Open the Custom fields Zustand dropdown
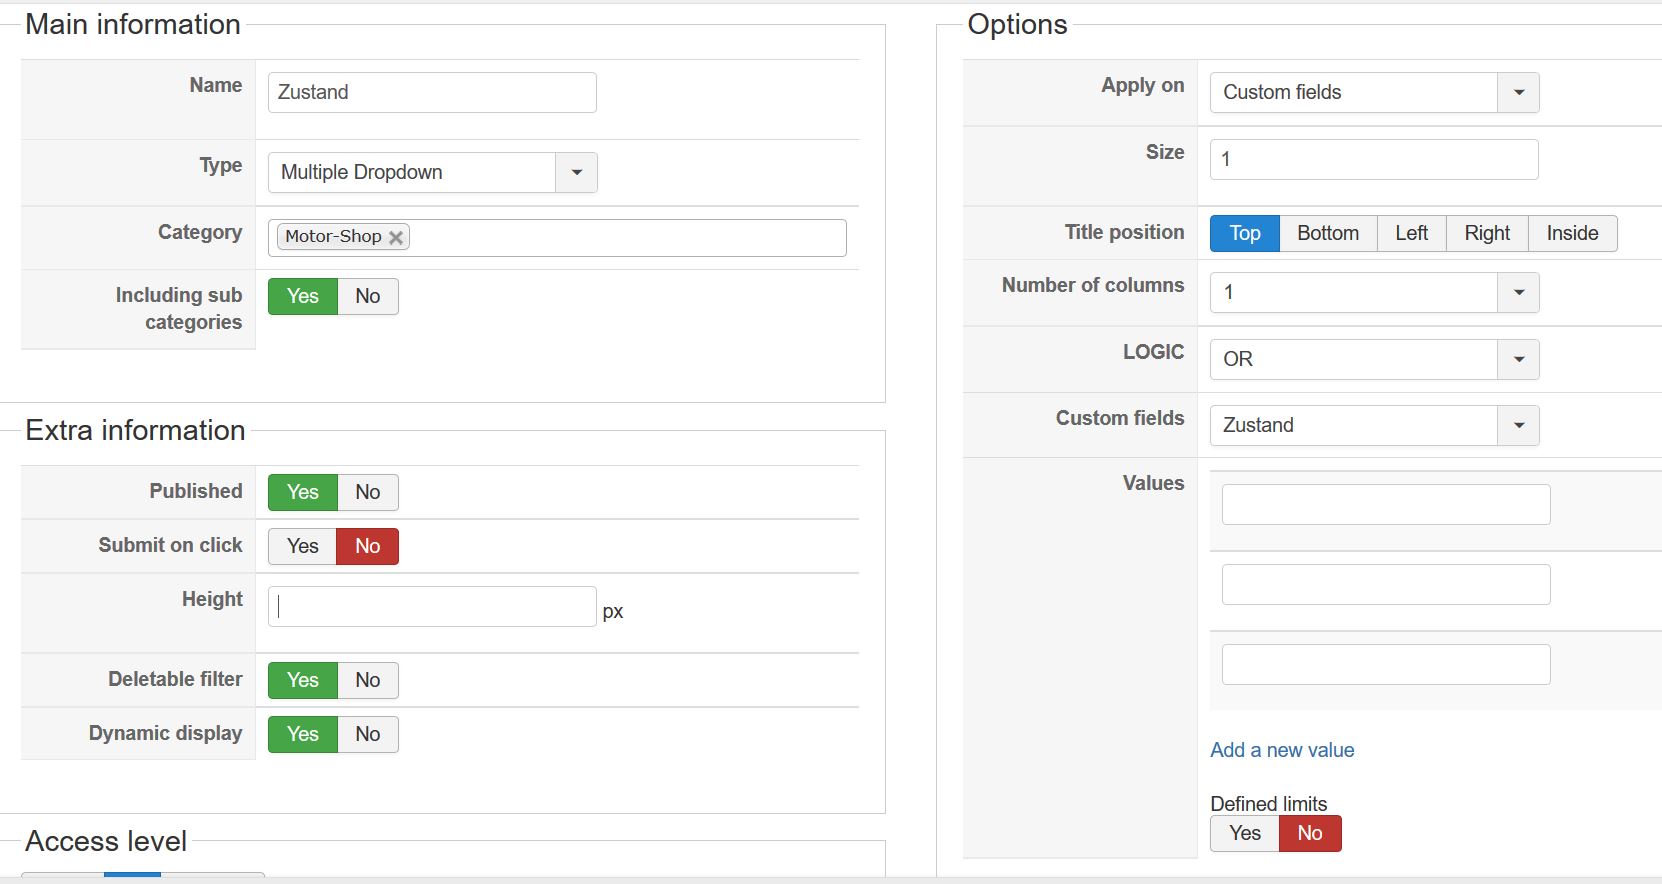The image size is (1662, 884). pyautogui.click(x=1518, y=425)
